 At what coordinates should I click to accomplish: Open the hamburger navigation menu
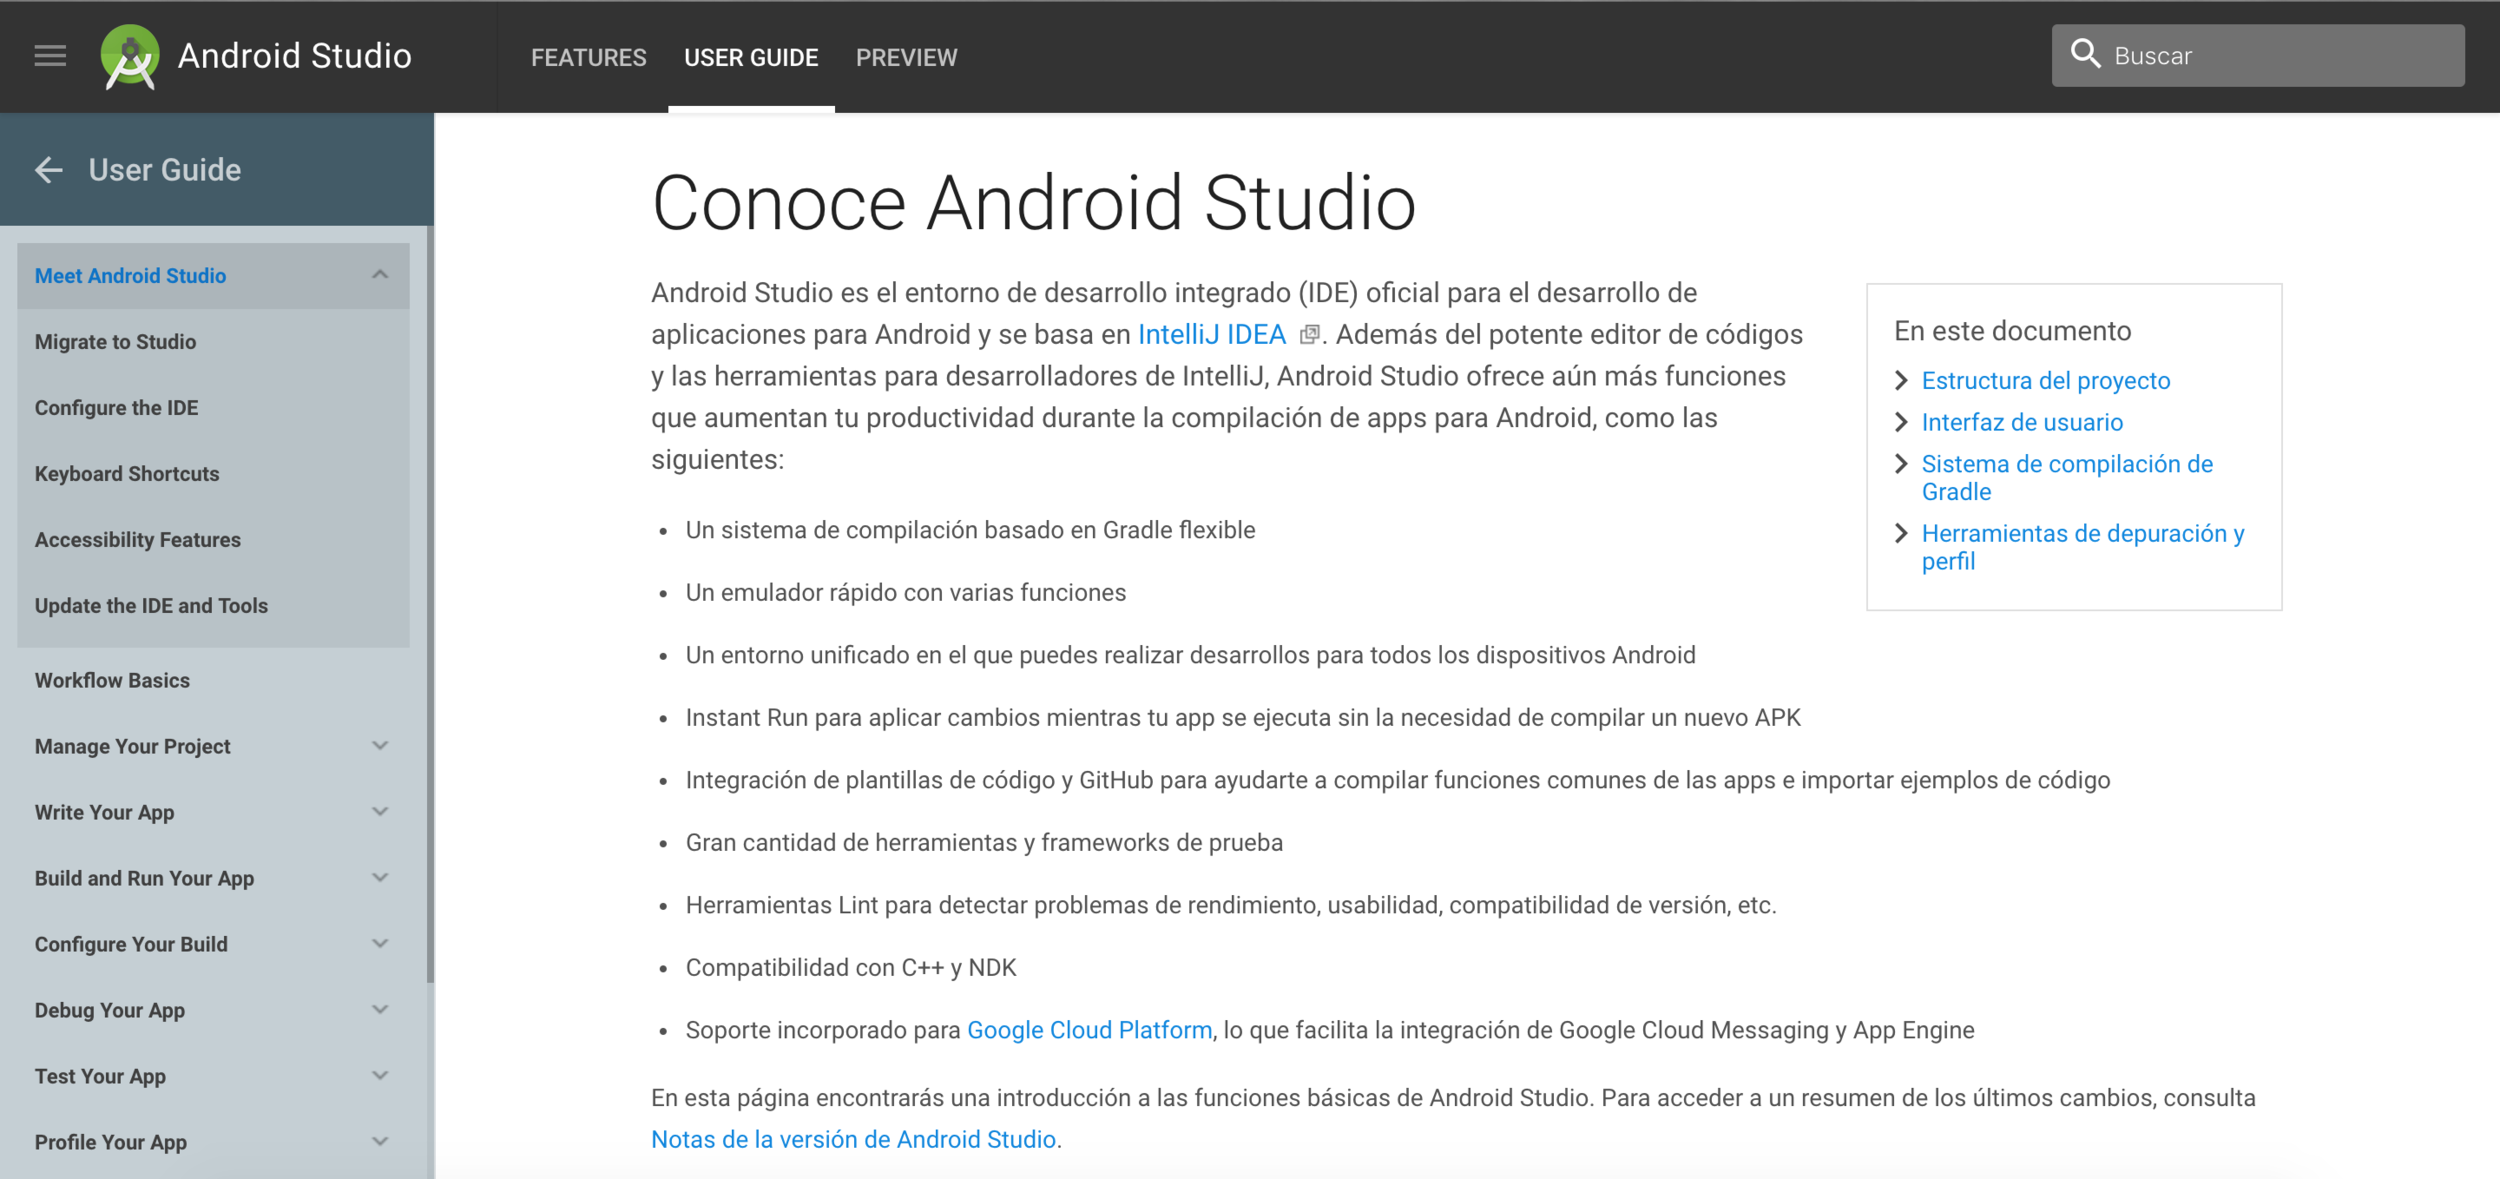pos(50,56)
